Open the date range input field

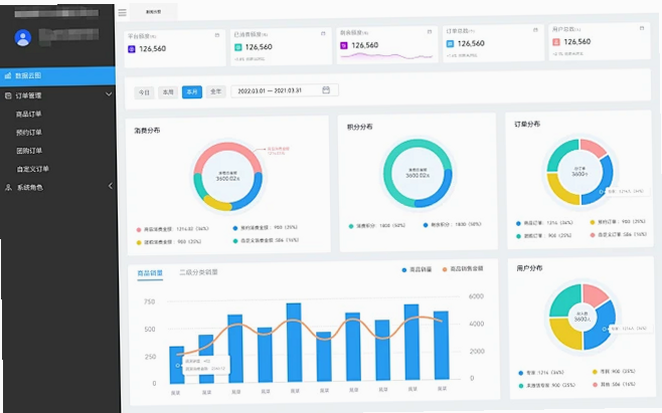285,90
